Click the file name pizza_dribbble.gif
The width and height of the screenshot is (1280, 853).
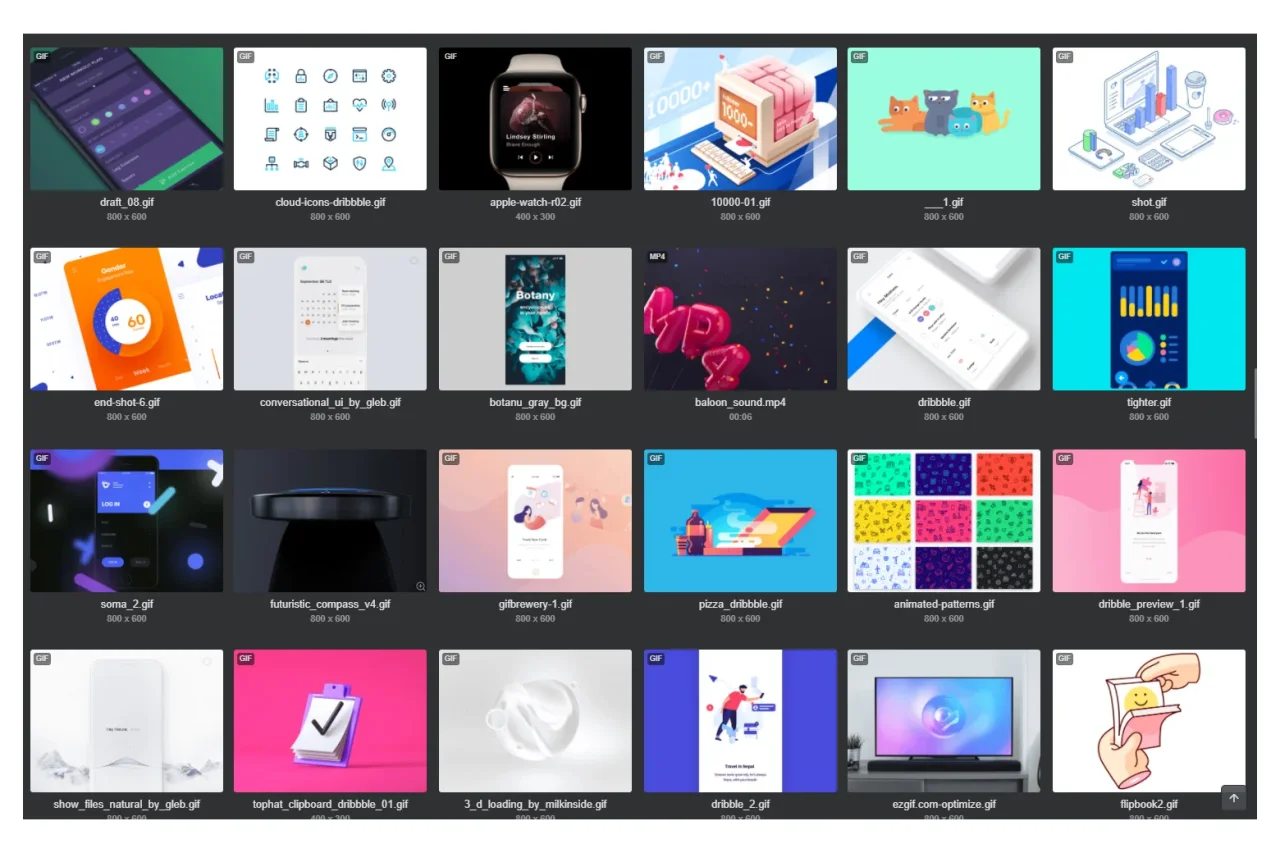point(740,604)
